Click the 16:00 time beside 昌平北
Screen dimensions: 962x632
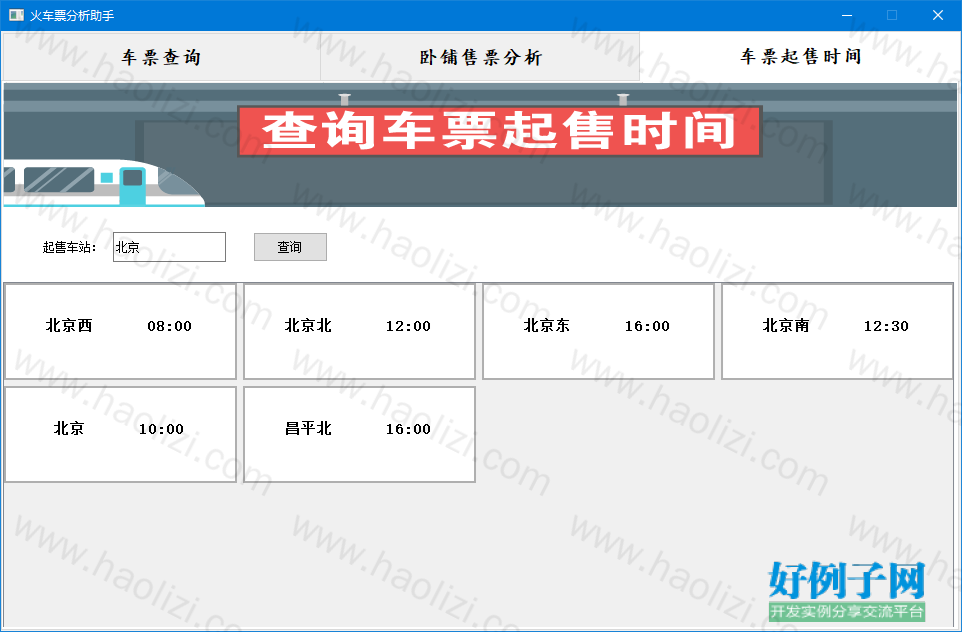(408, 429)
